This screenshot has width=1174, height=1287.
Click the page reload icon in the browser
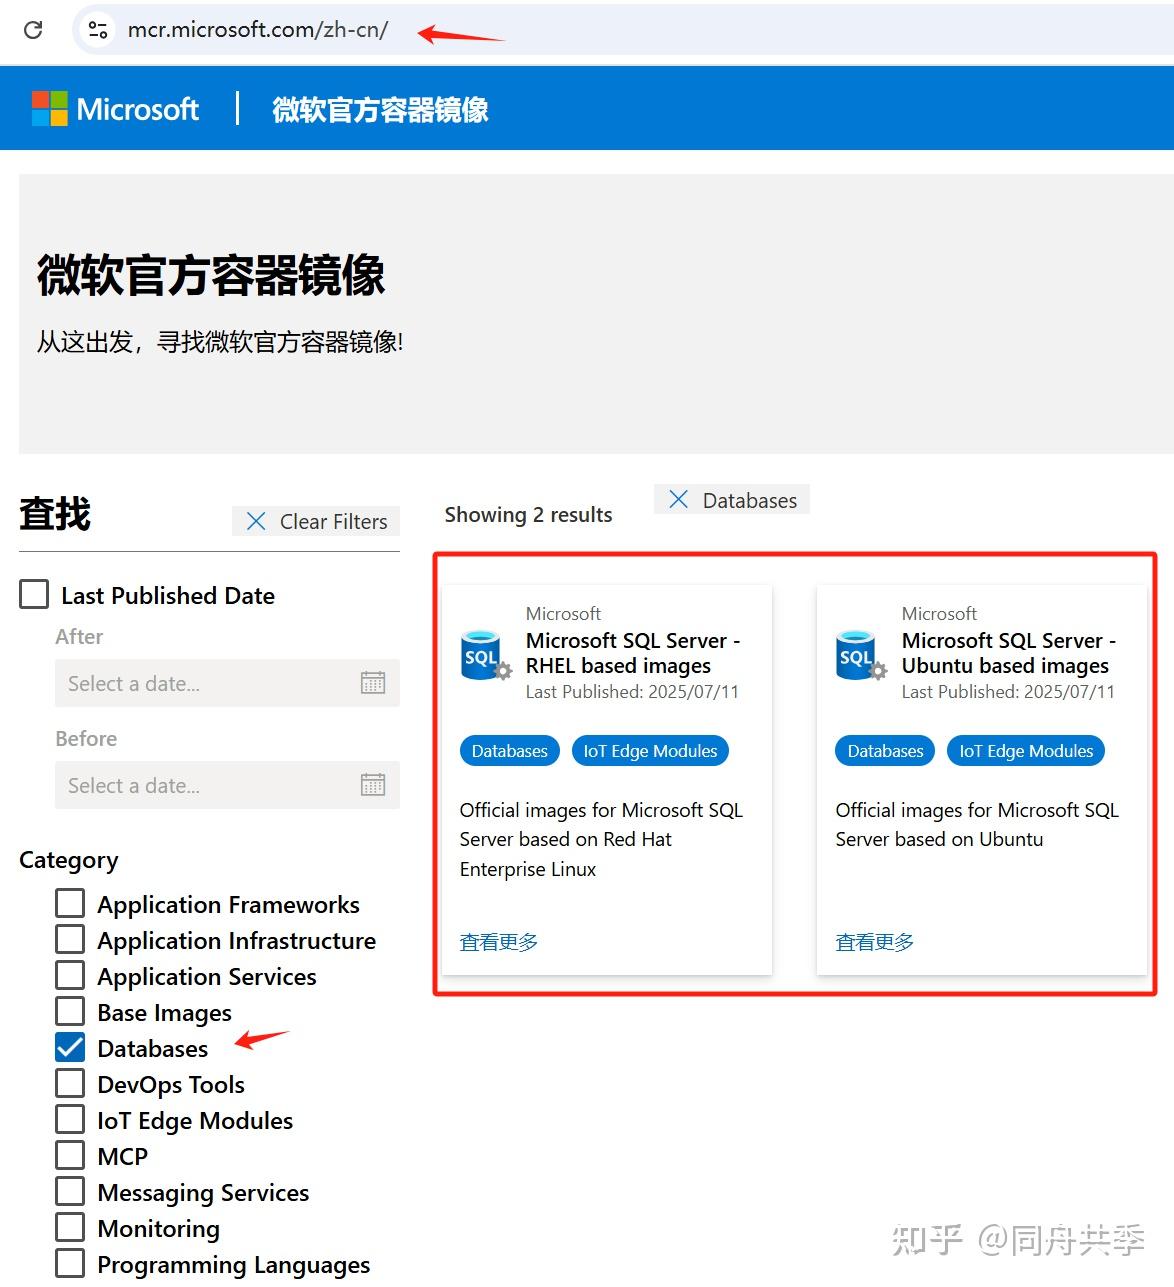tap(33, 30)
